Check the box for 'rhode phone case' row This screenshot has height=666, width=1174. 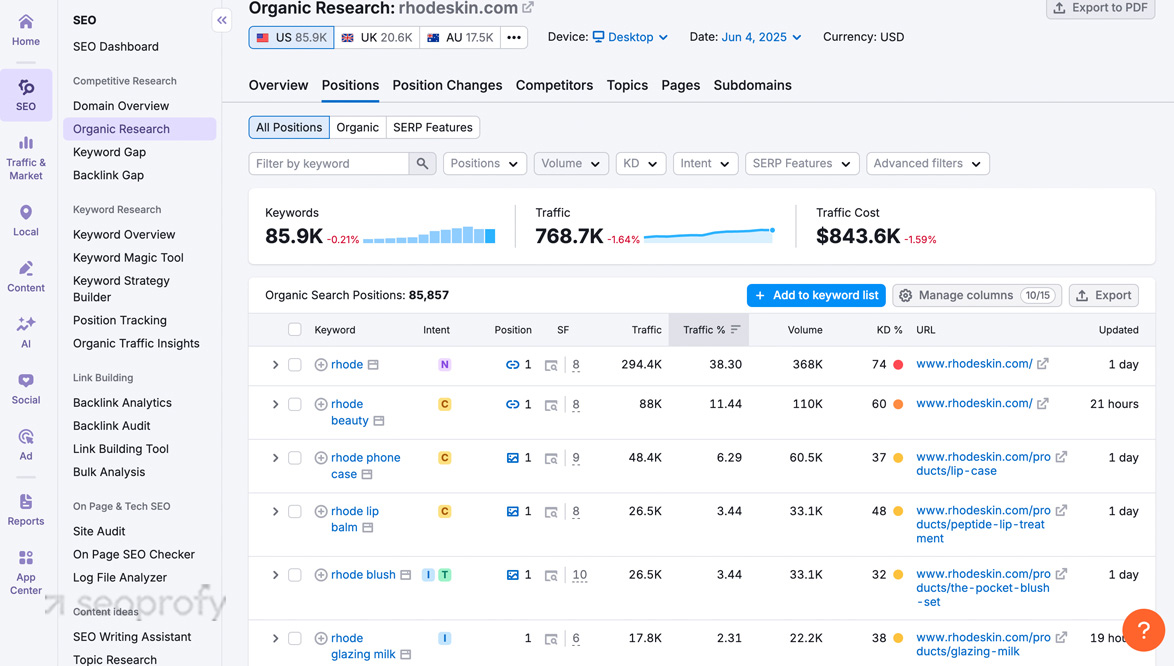295,458
